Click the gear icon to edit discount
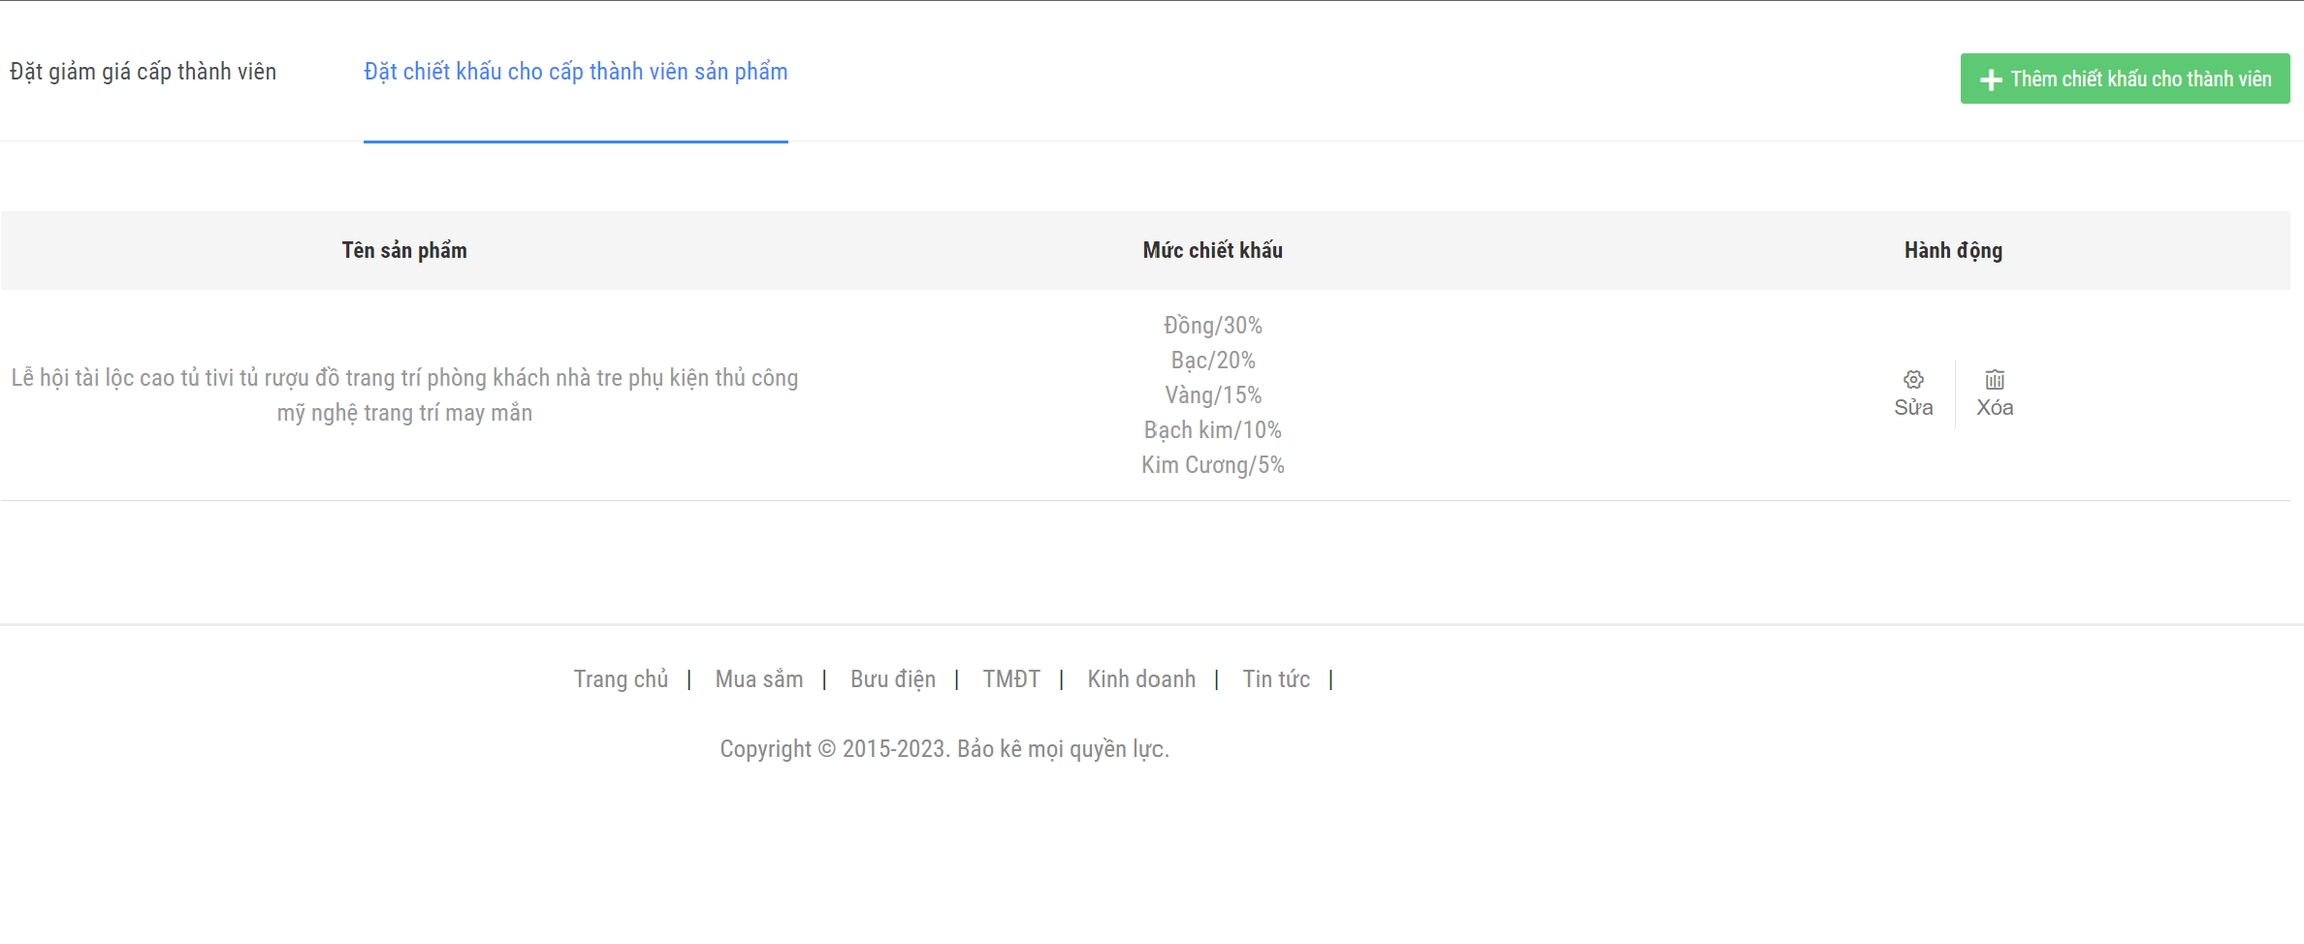 pos(1912,380)
